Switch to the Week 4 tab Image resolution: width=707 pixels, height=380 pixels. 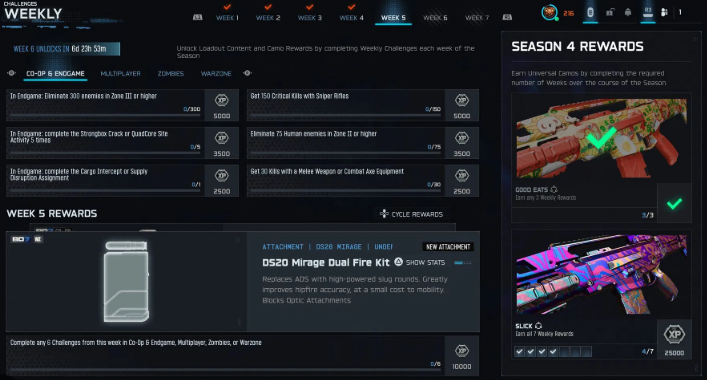pyautogui.click(x=351, y=18)
